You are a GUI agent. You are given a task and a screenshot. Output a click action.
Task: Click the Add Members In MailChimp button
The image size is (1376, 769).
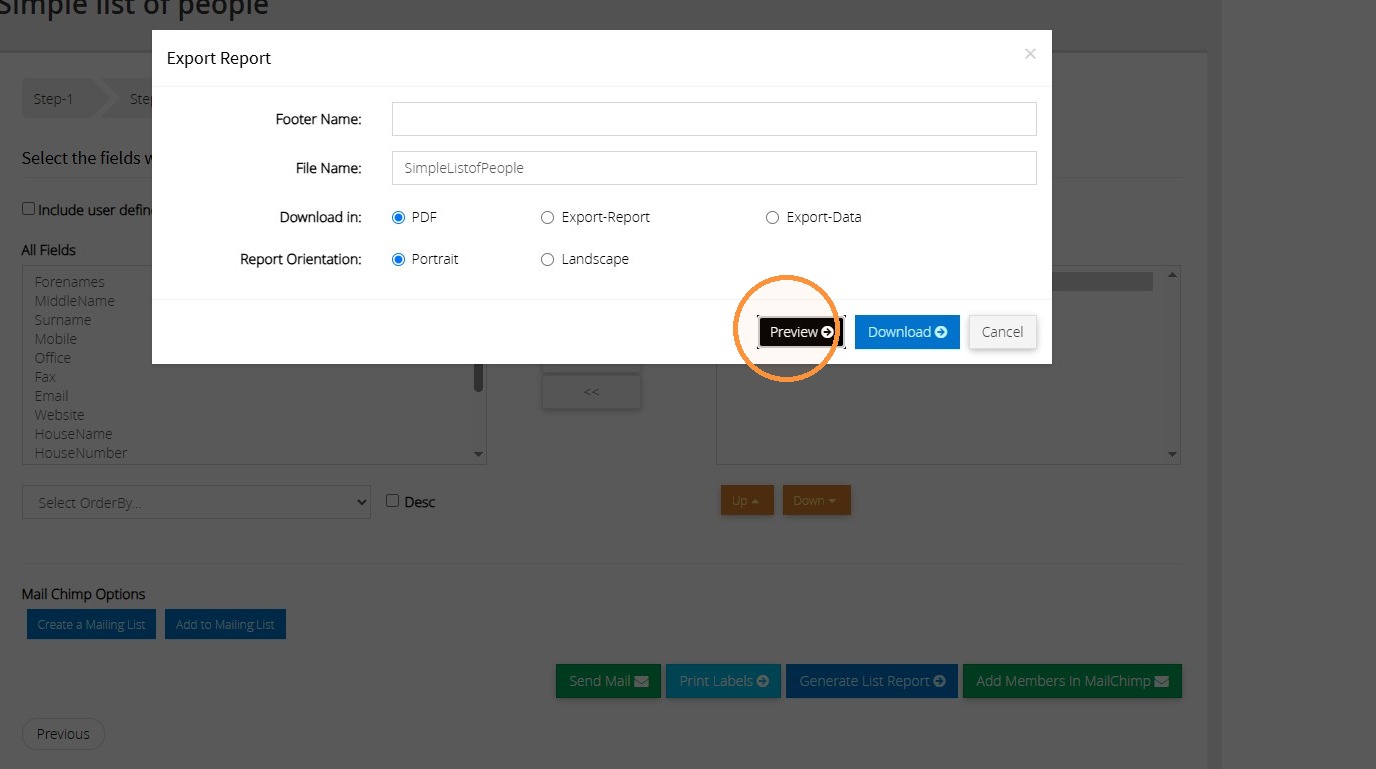click(x=1072, y=681)
